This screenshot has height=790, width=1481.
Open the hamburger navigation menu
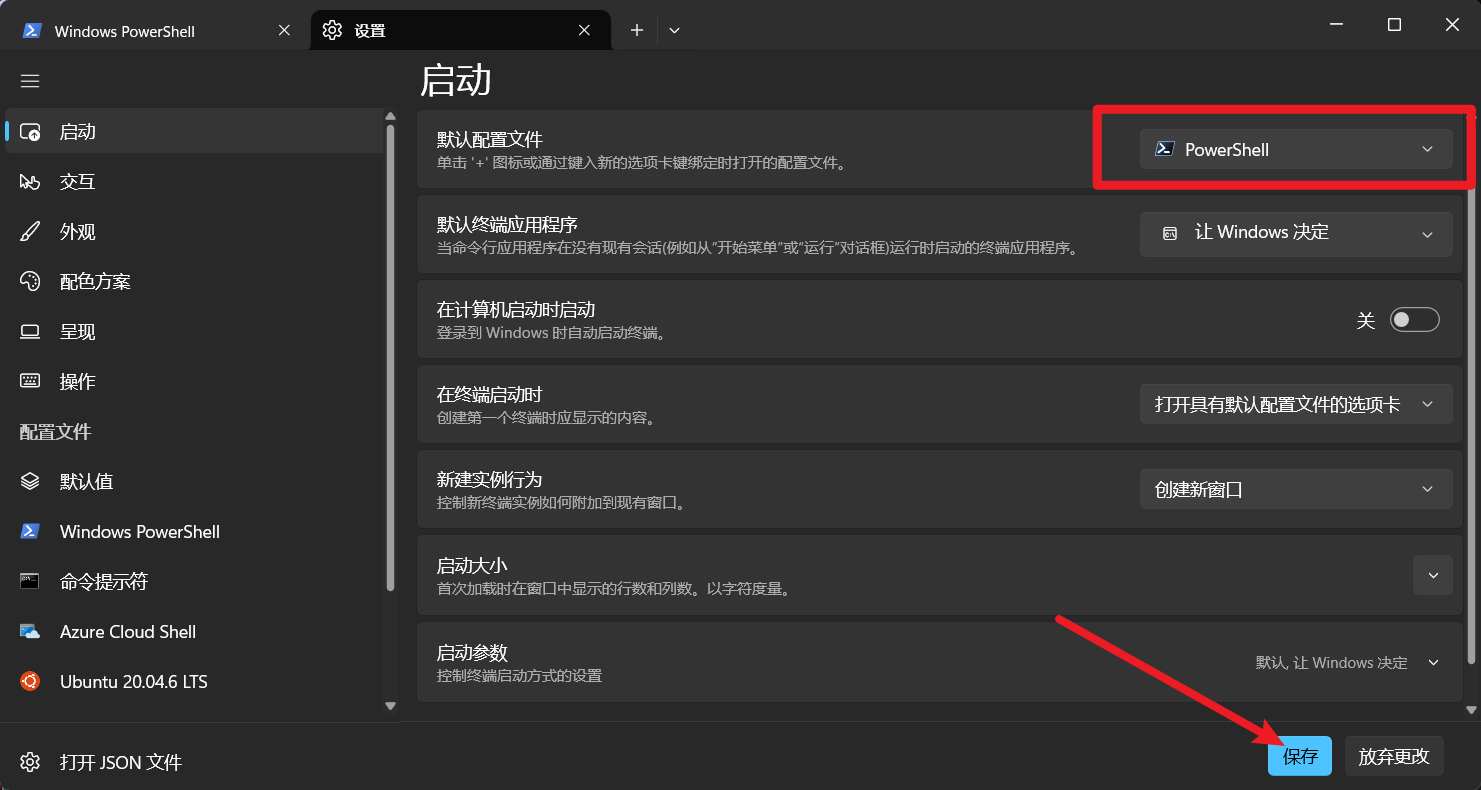coord(30,81)
